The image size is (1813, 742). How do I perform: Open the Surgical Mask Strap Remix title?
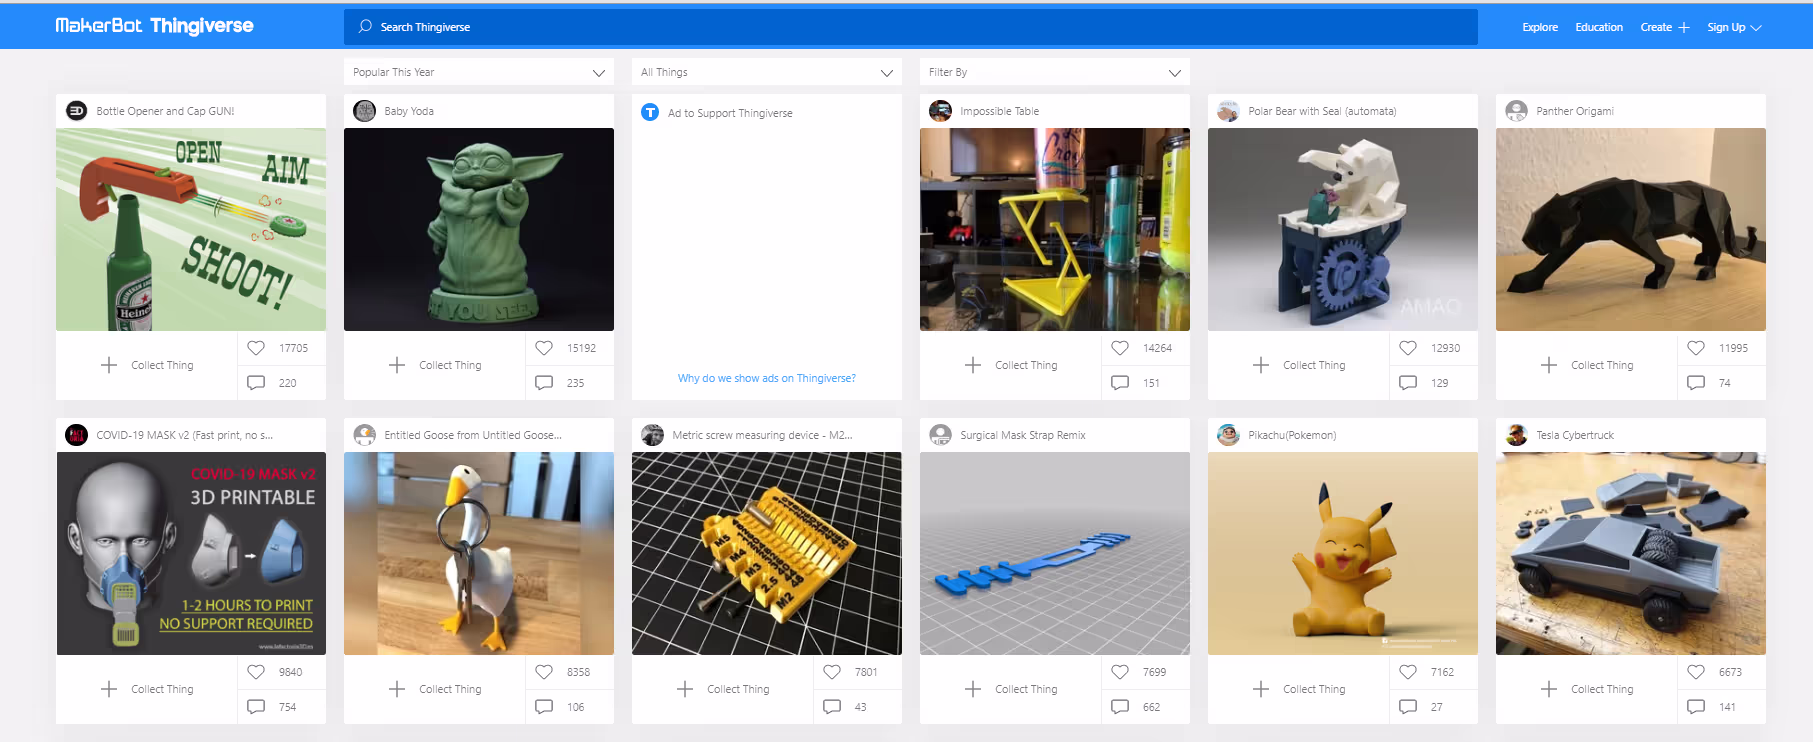coord(1023,435)
